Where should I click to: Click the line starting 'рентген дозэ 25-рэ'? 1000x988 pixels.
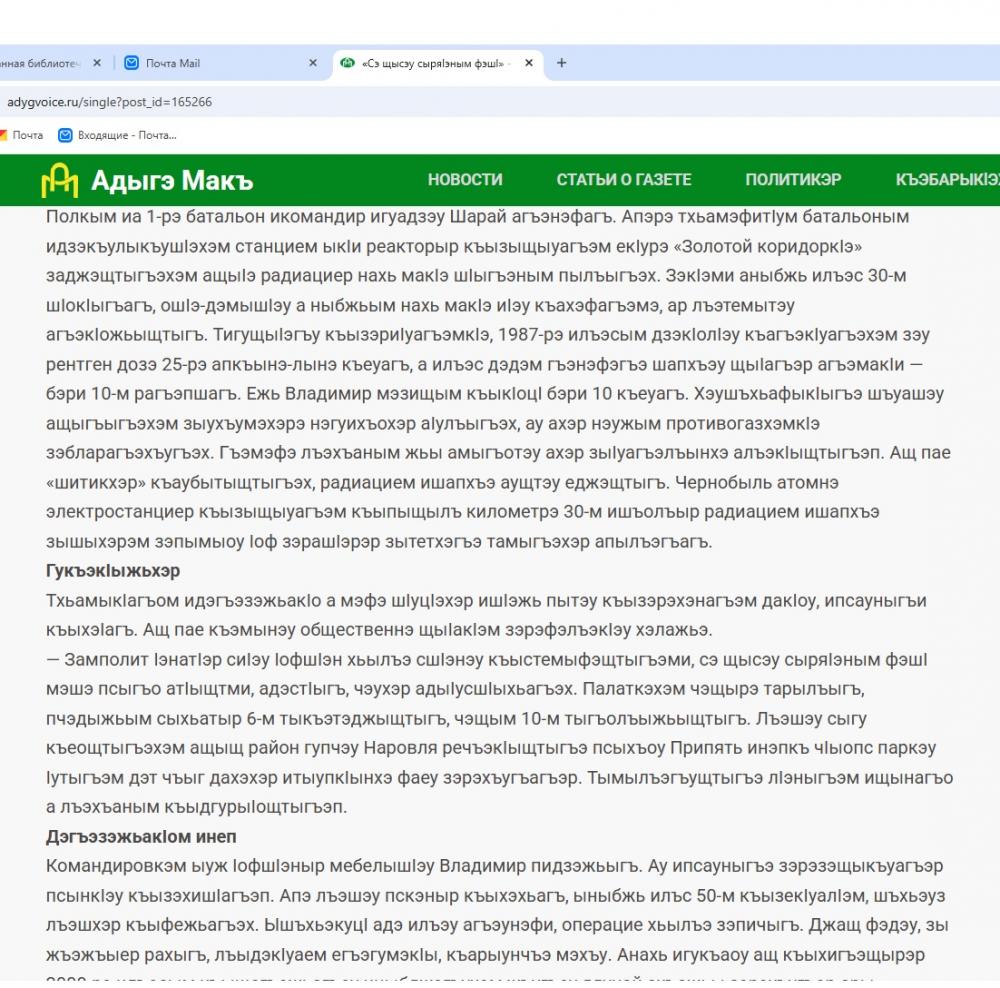[485, 365]
